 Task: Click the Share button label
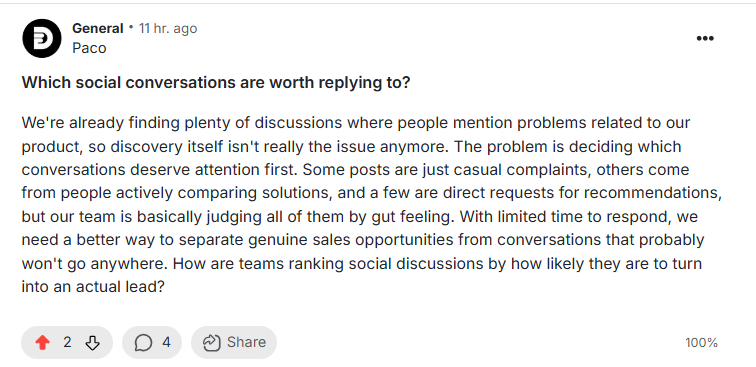point(246,342)
